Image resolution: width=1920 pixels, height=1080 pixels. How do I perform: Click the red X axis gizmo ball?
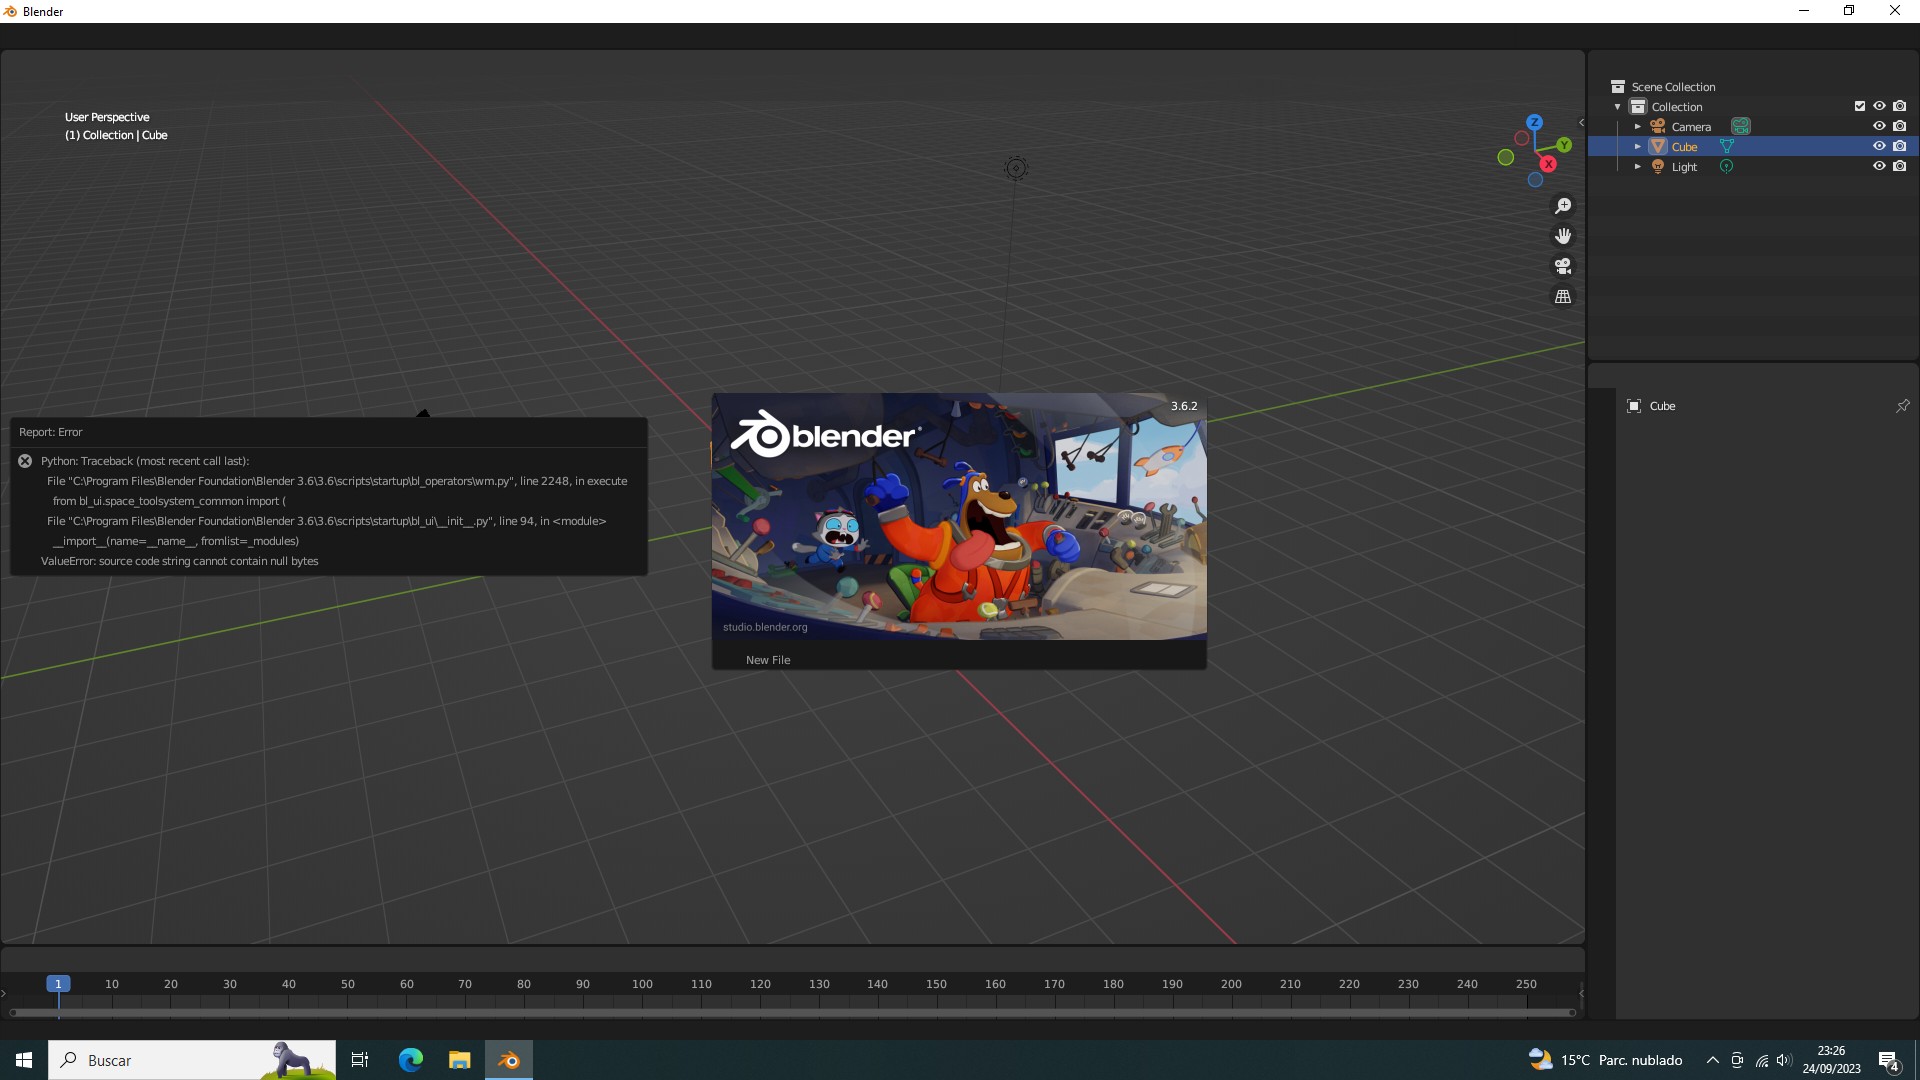[1548, 164]
